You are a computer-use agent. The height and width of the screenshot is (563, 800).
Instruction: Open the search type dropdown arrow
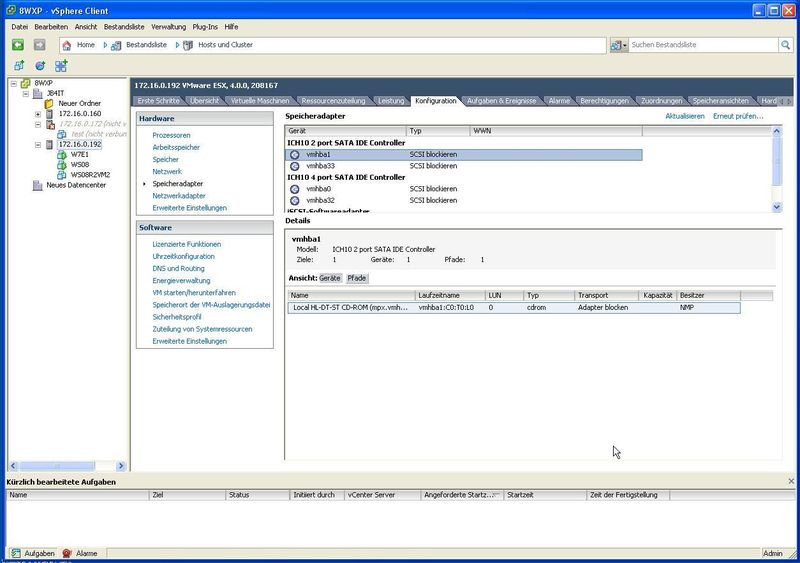tap(626, 45)
